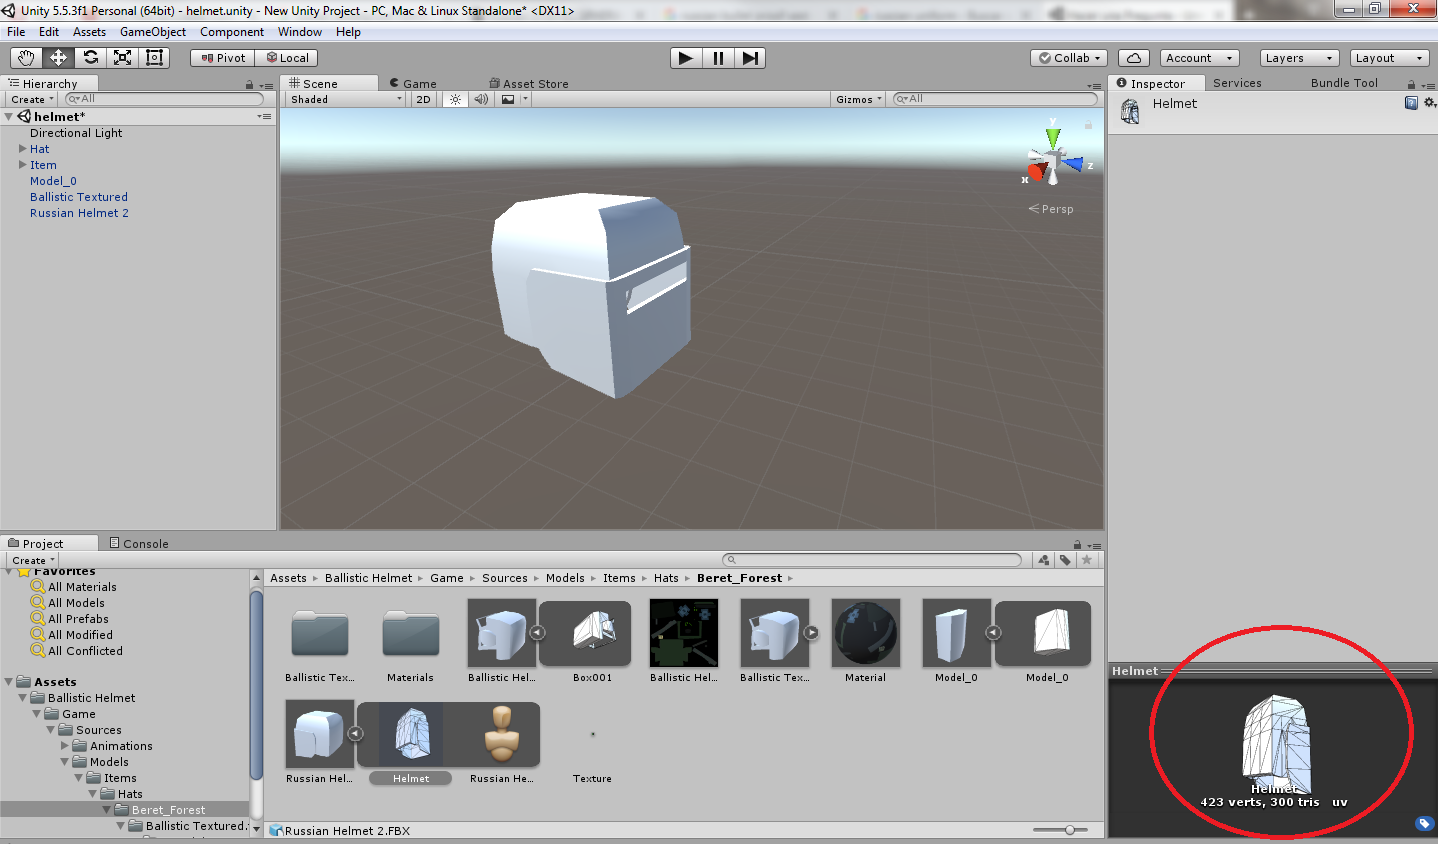Select the Scale tool
Viewport: 1438px width, 844px height.
122,58
